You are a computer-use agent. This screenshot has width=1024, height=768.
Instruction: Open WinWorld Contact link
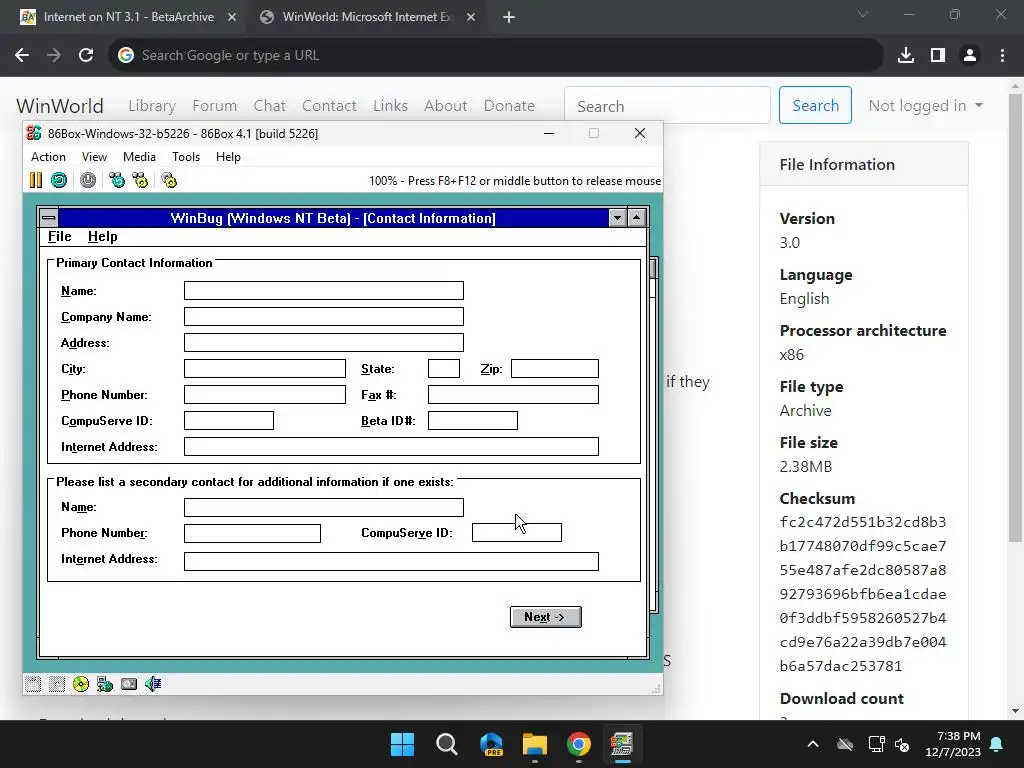(329, 106)
